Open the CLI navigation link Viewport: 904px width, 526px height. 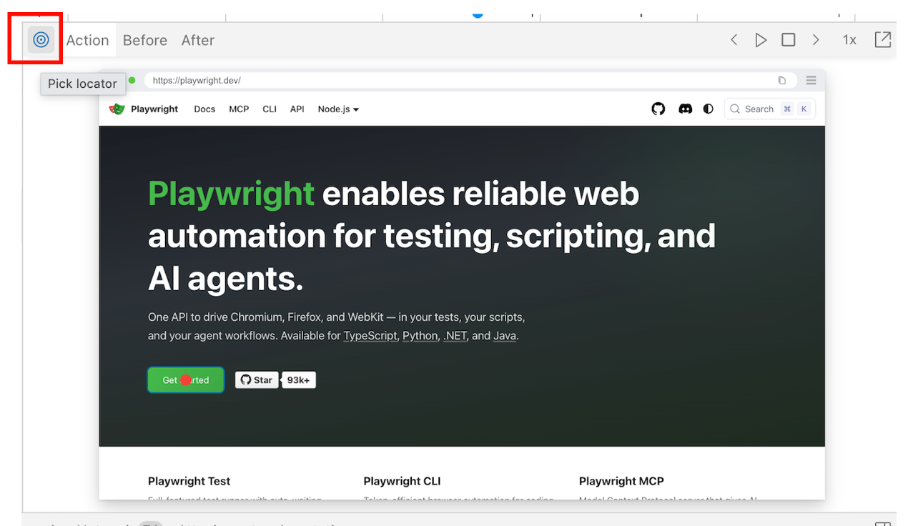[x=269, y=109]
